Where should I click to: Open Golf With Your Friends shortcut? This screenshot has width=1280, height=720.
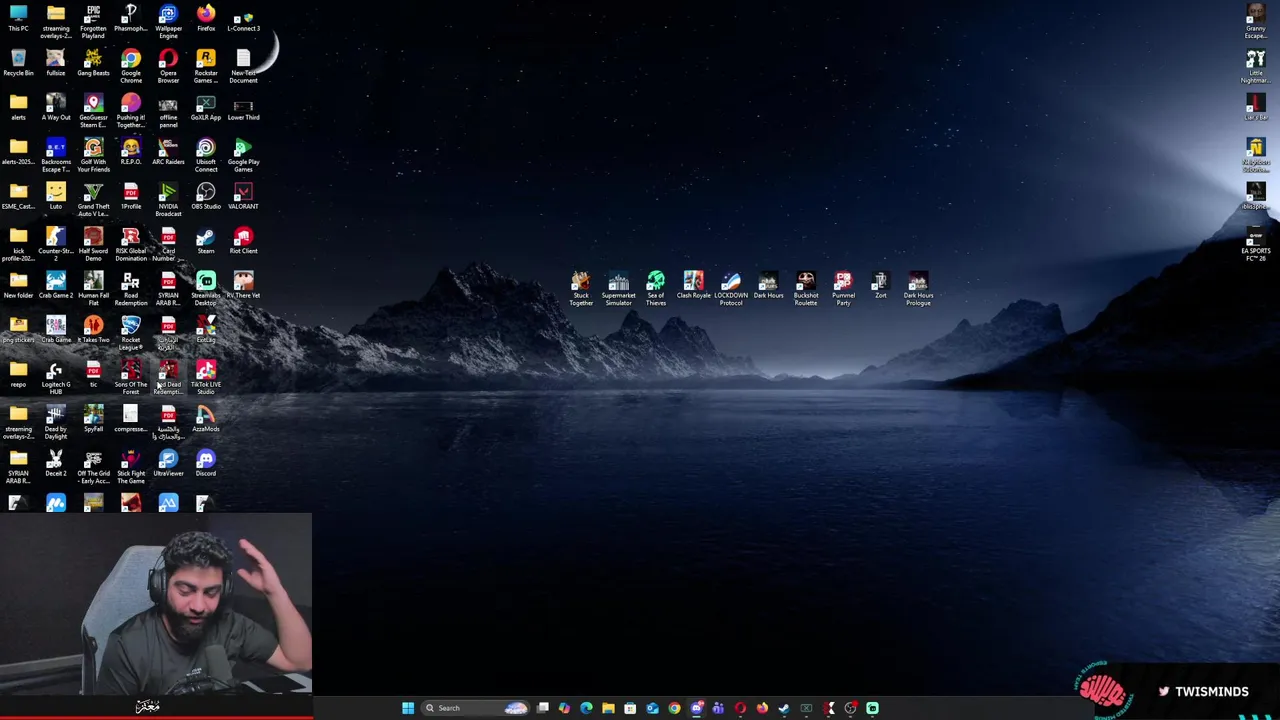click(93, 155)
